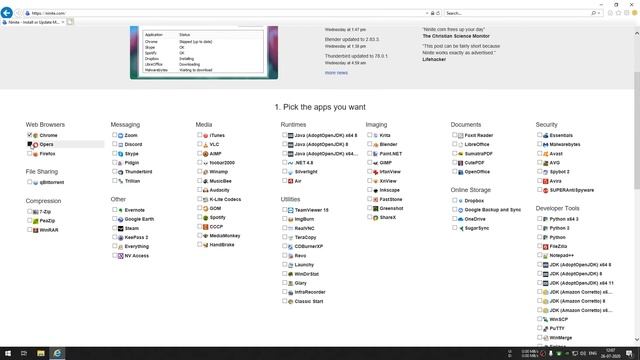Click the SugarSync label

pyautogui.click(x=476, y=229)
